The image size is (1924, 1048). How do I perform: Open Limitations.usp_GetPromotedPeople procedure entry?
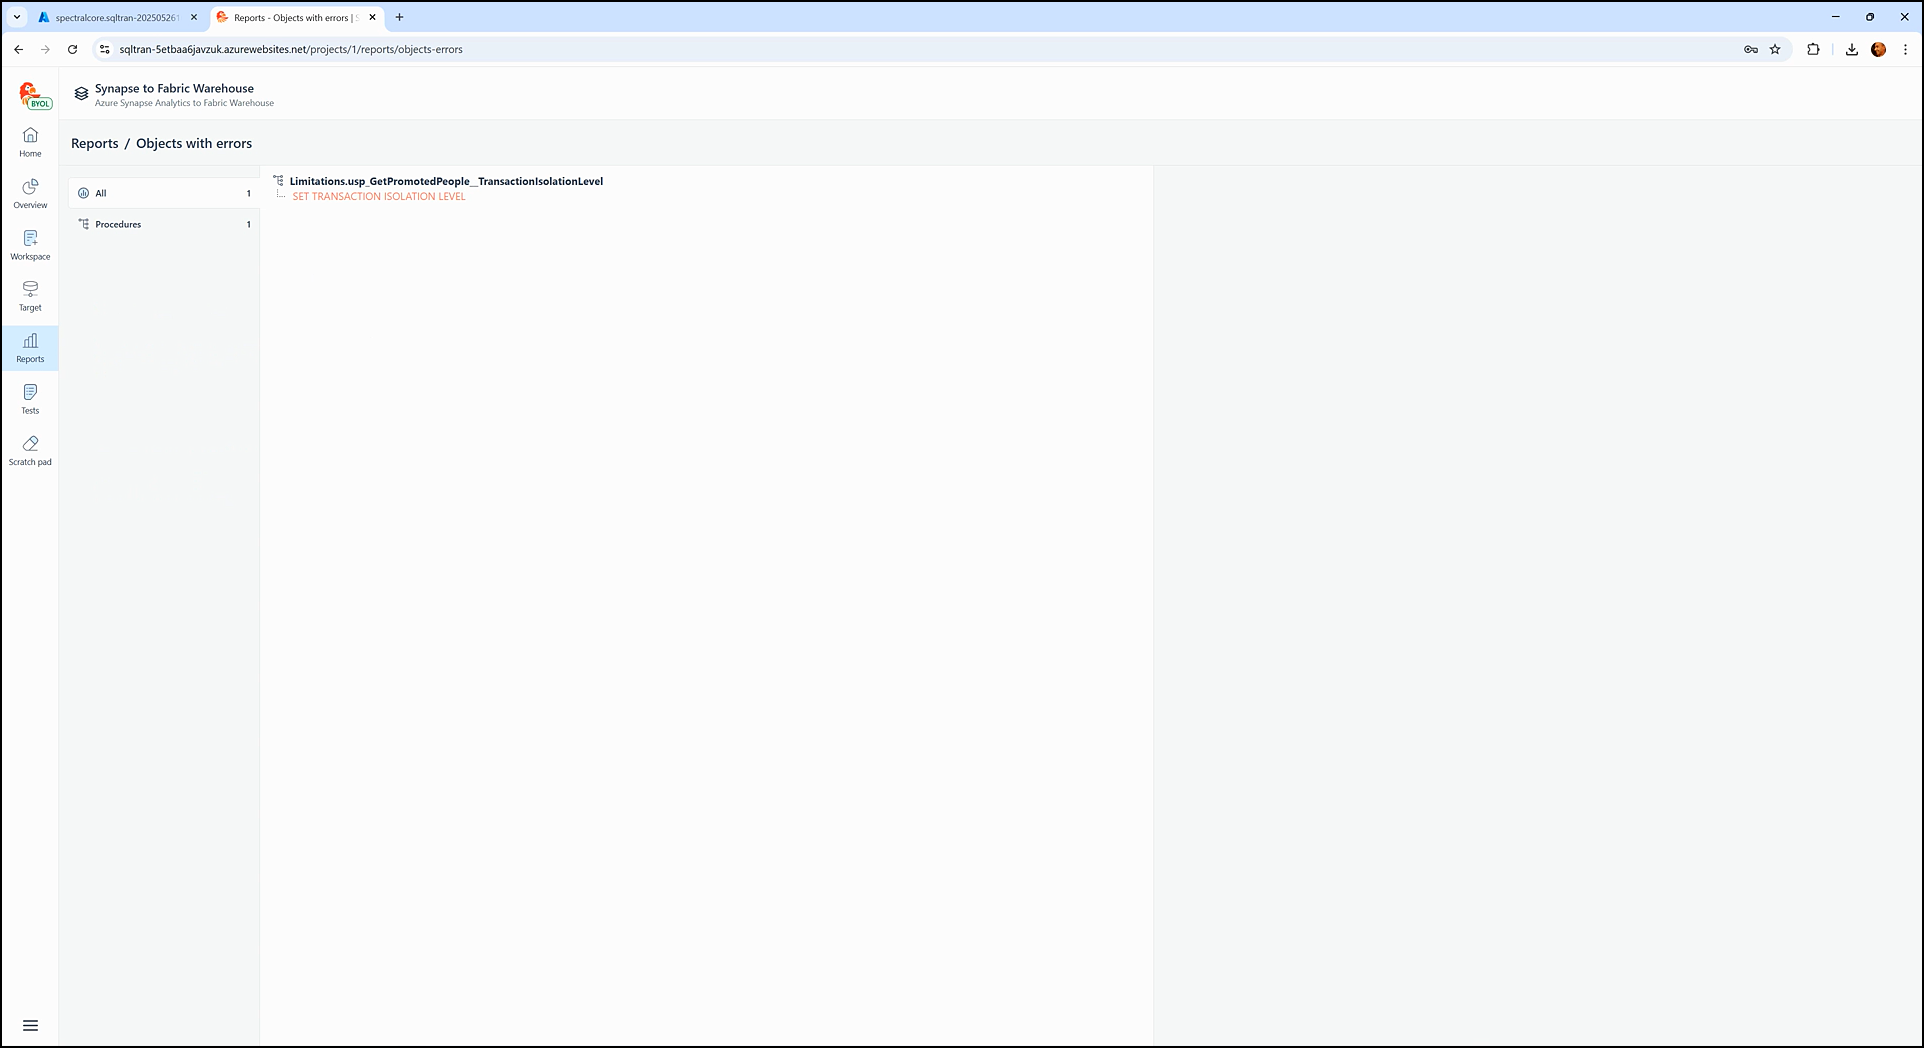(446, 181)
